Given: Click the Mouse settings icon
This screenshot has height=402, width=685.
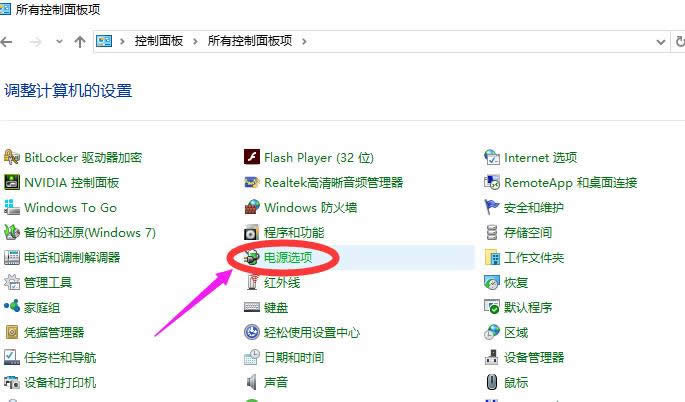Looking at the screenshot, I should tap(492, 382).
